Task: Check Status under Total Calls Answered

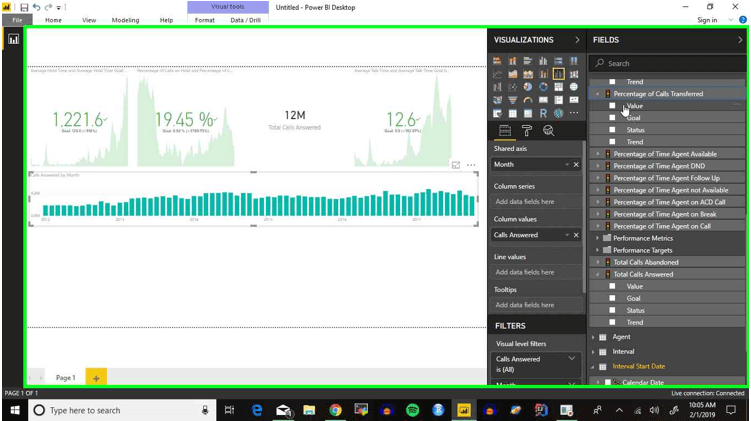Action: pos(612,310)
